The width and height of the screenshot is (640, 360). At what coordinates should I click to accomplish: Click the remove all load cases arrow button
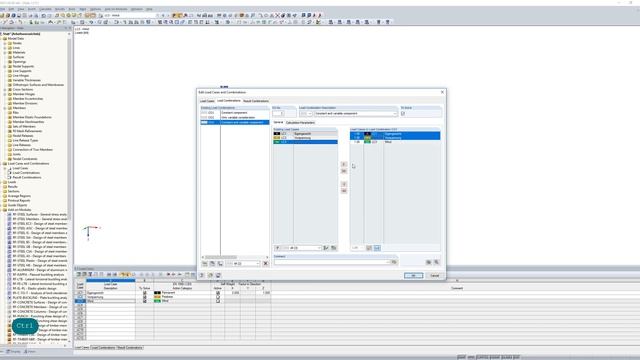pyautogui.click(x=344, y=191)
